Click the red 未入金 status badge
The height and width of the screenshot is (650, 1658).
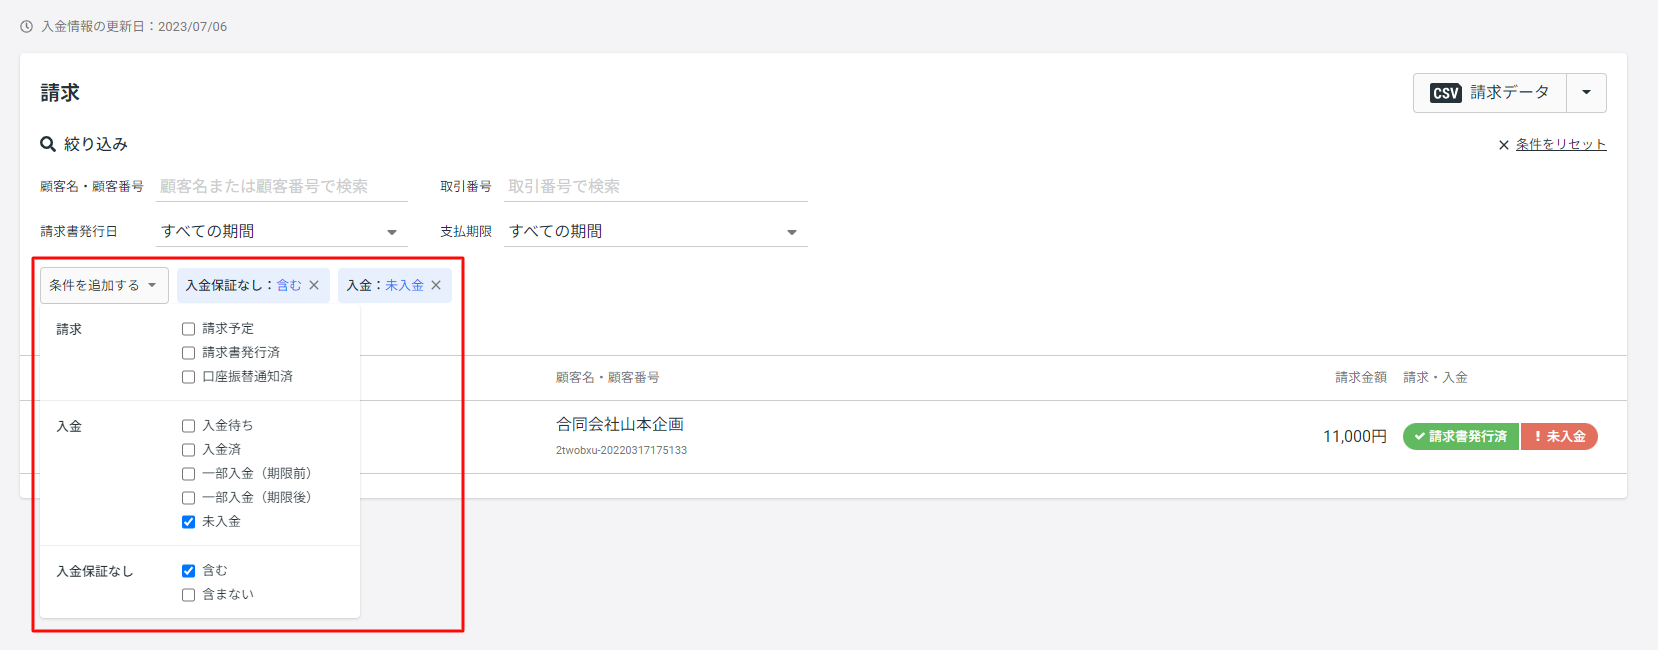[1559, 437]
